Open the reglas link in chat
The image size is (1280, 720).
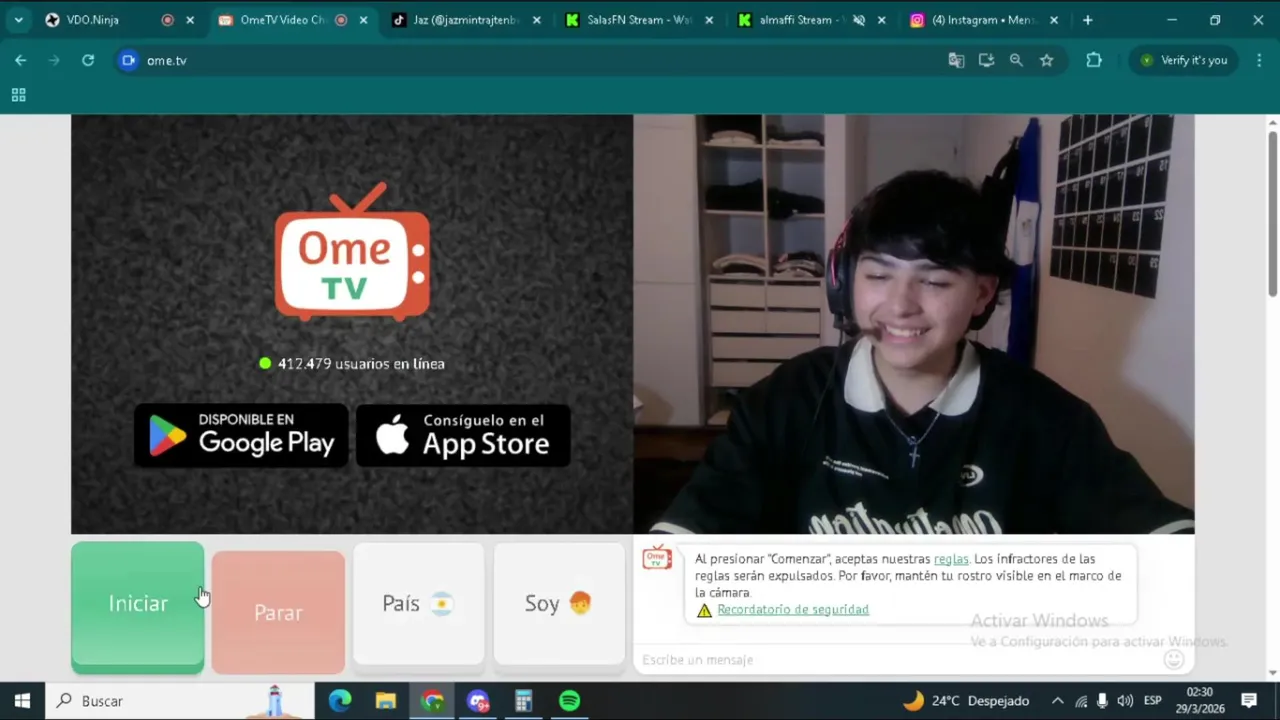[x=951, y=559]
